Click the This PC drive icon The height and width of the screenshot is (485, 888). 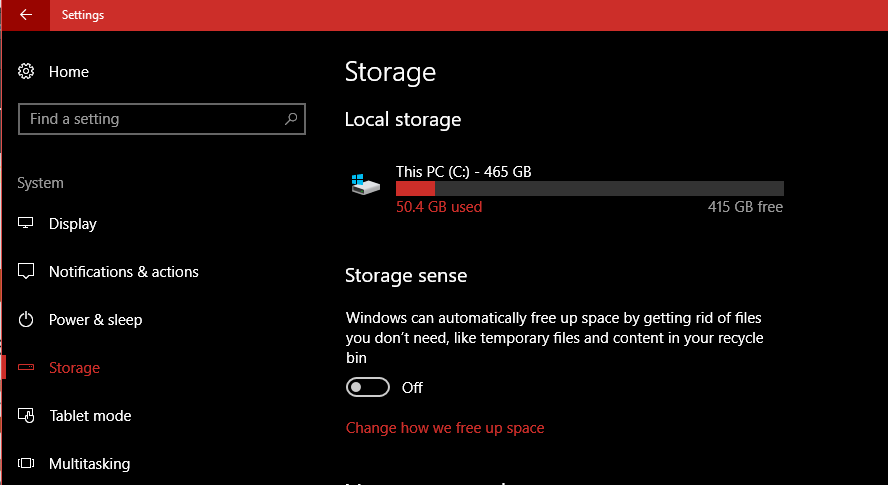click(366, 185)
